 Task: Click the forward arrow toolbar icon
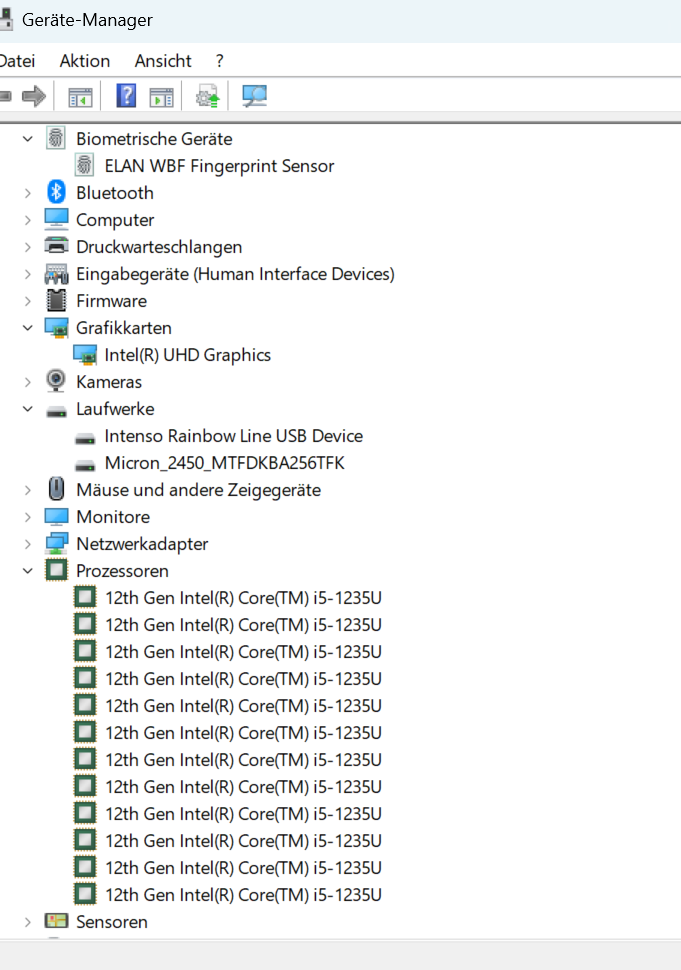point(34,97)
